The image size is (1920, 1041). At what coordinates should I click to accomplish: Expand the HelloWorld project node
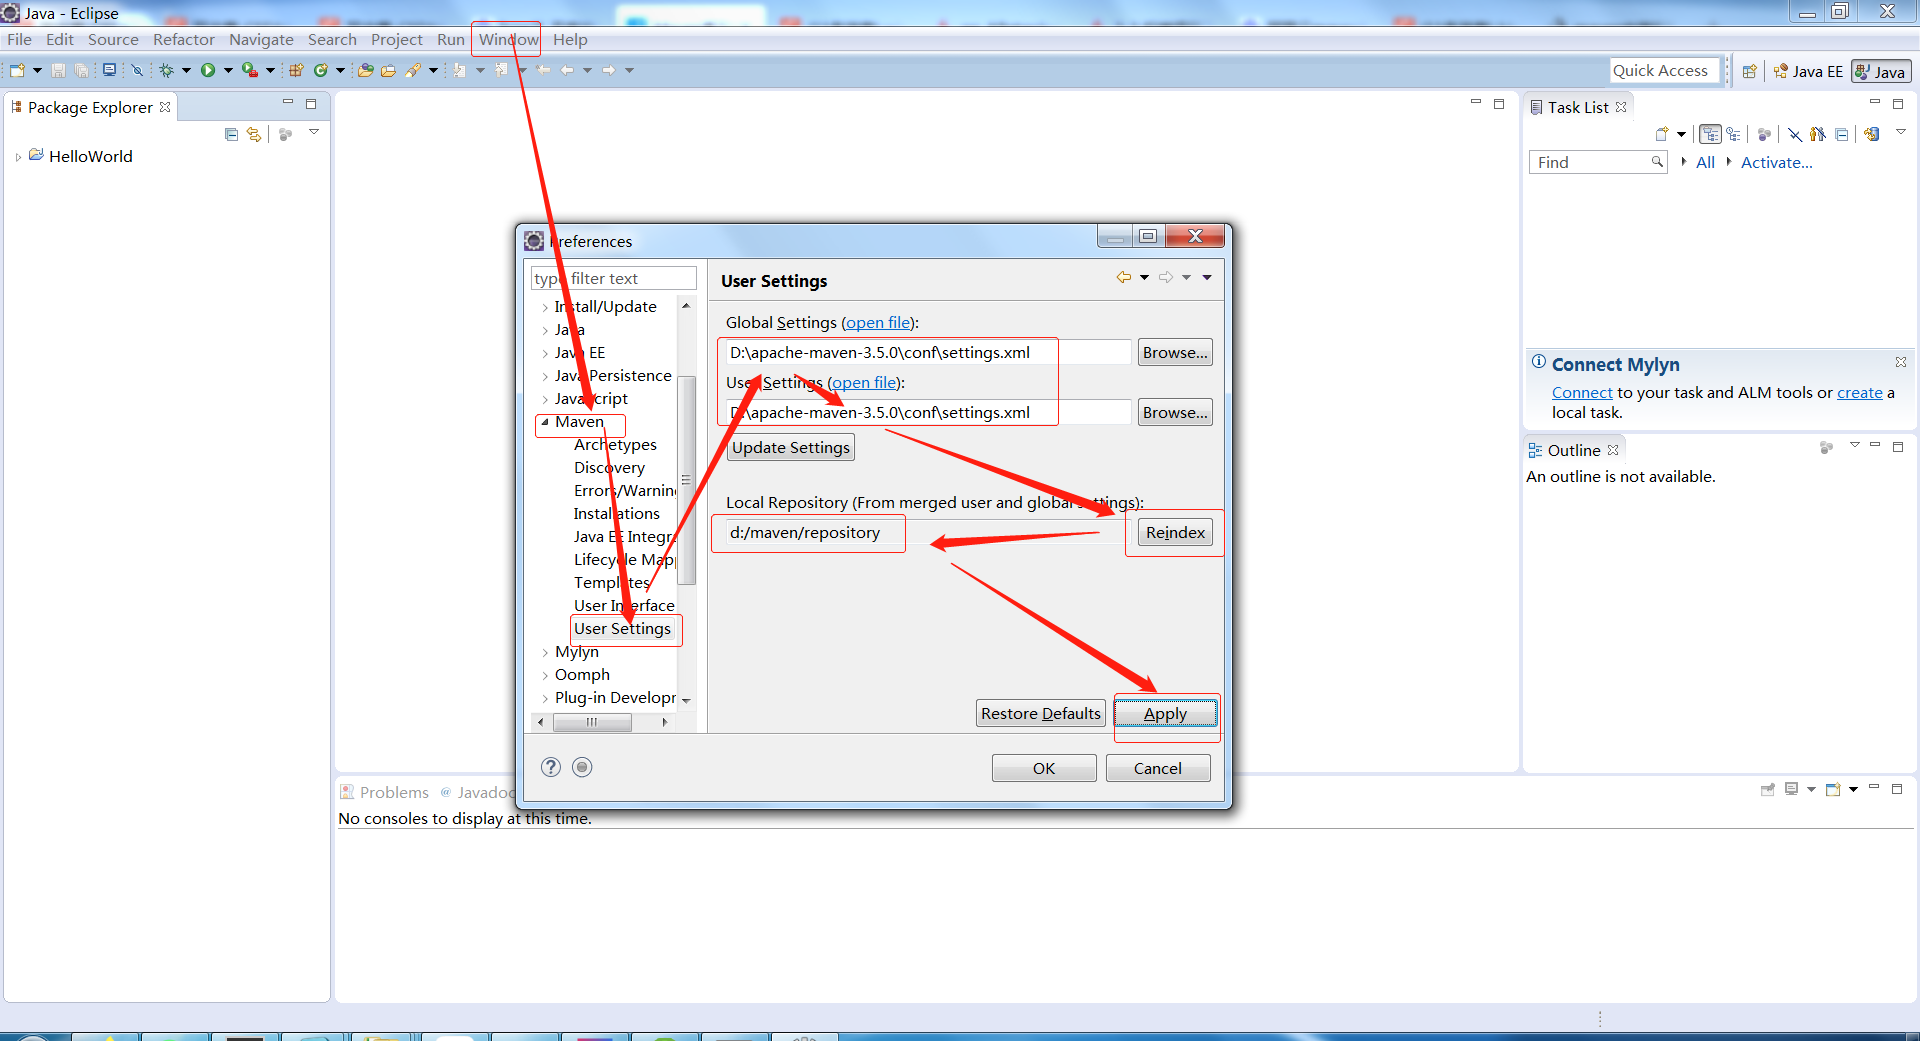click(x=18, y=157)
